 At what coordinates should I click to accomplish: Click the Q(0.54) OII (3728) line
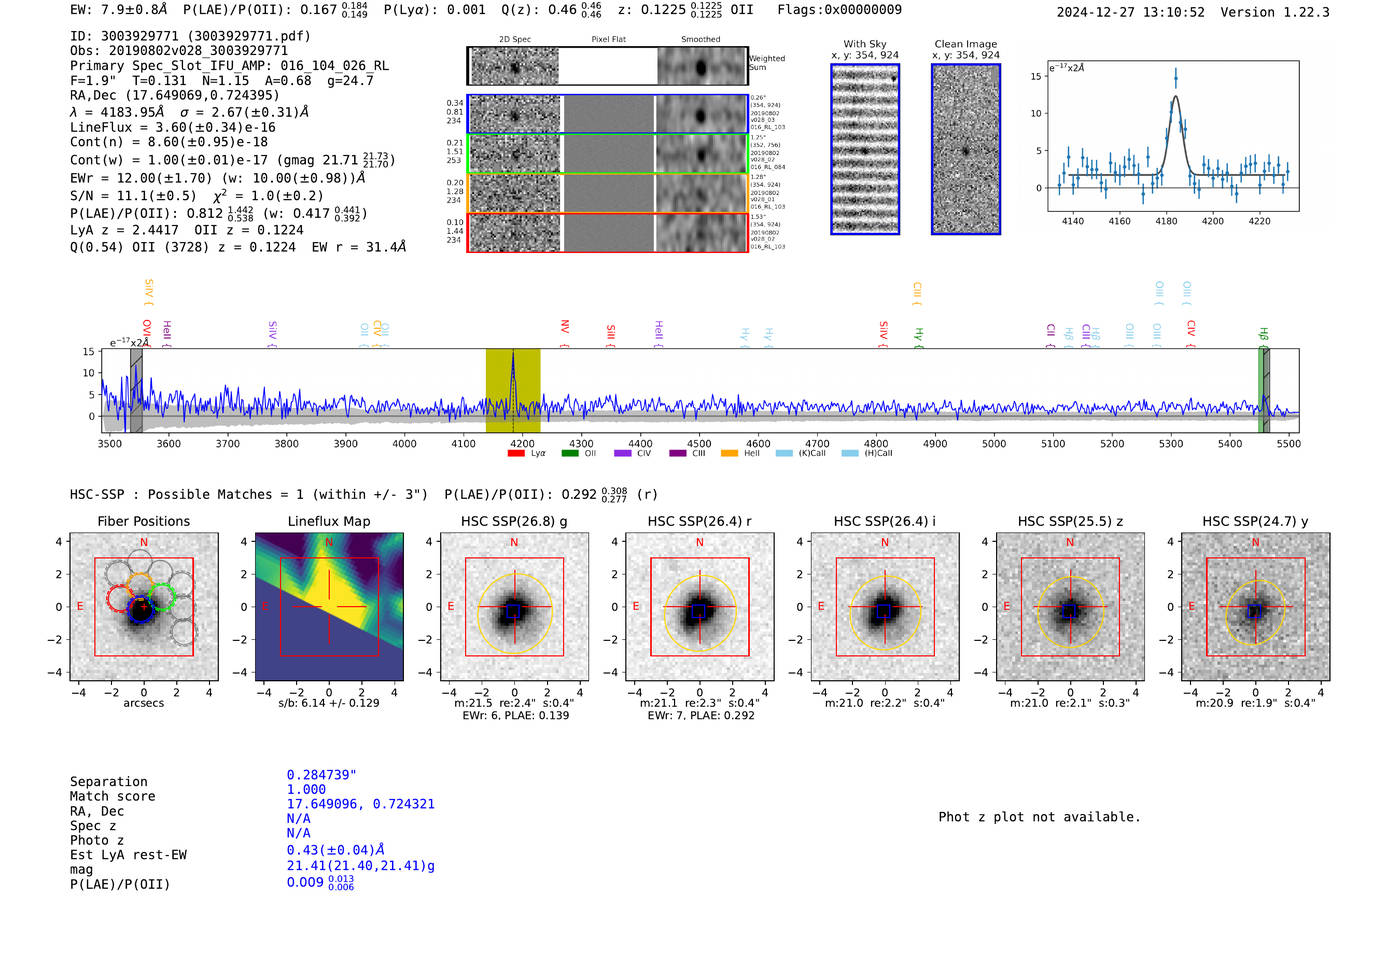click(x=238, y=247)
